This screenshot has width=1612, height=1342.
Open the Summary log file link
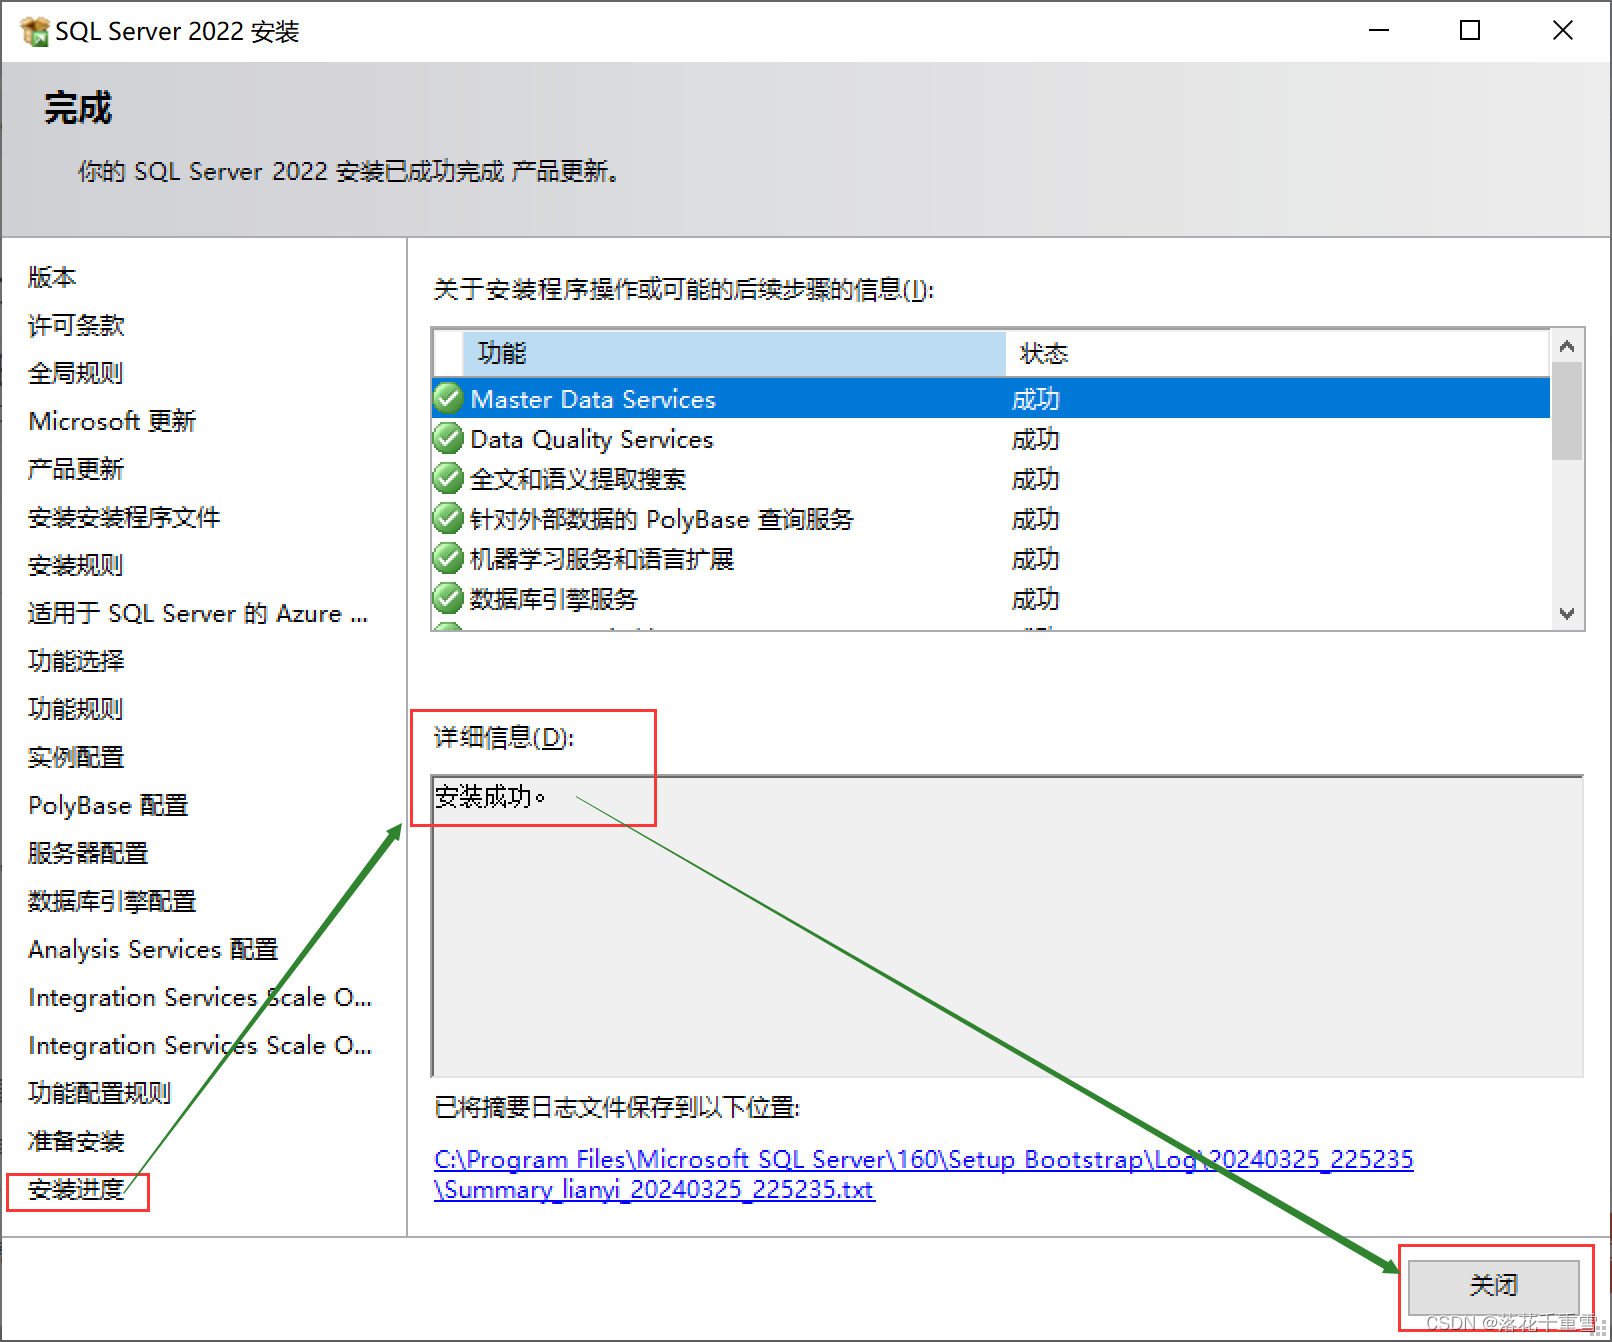click(x=923, y=1174)
